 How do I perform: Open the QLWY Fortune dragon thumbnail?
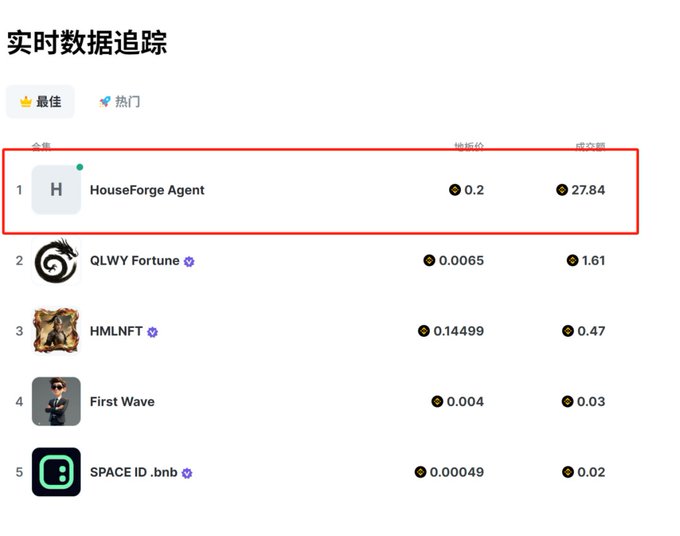tap(56, 261)
